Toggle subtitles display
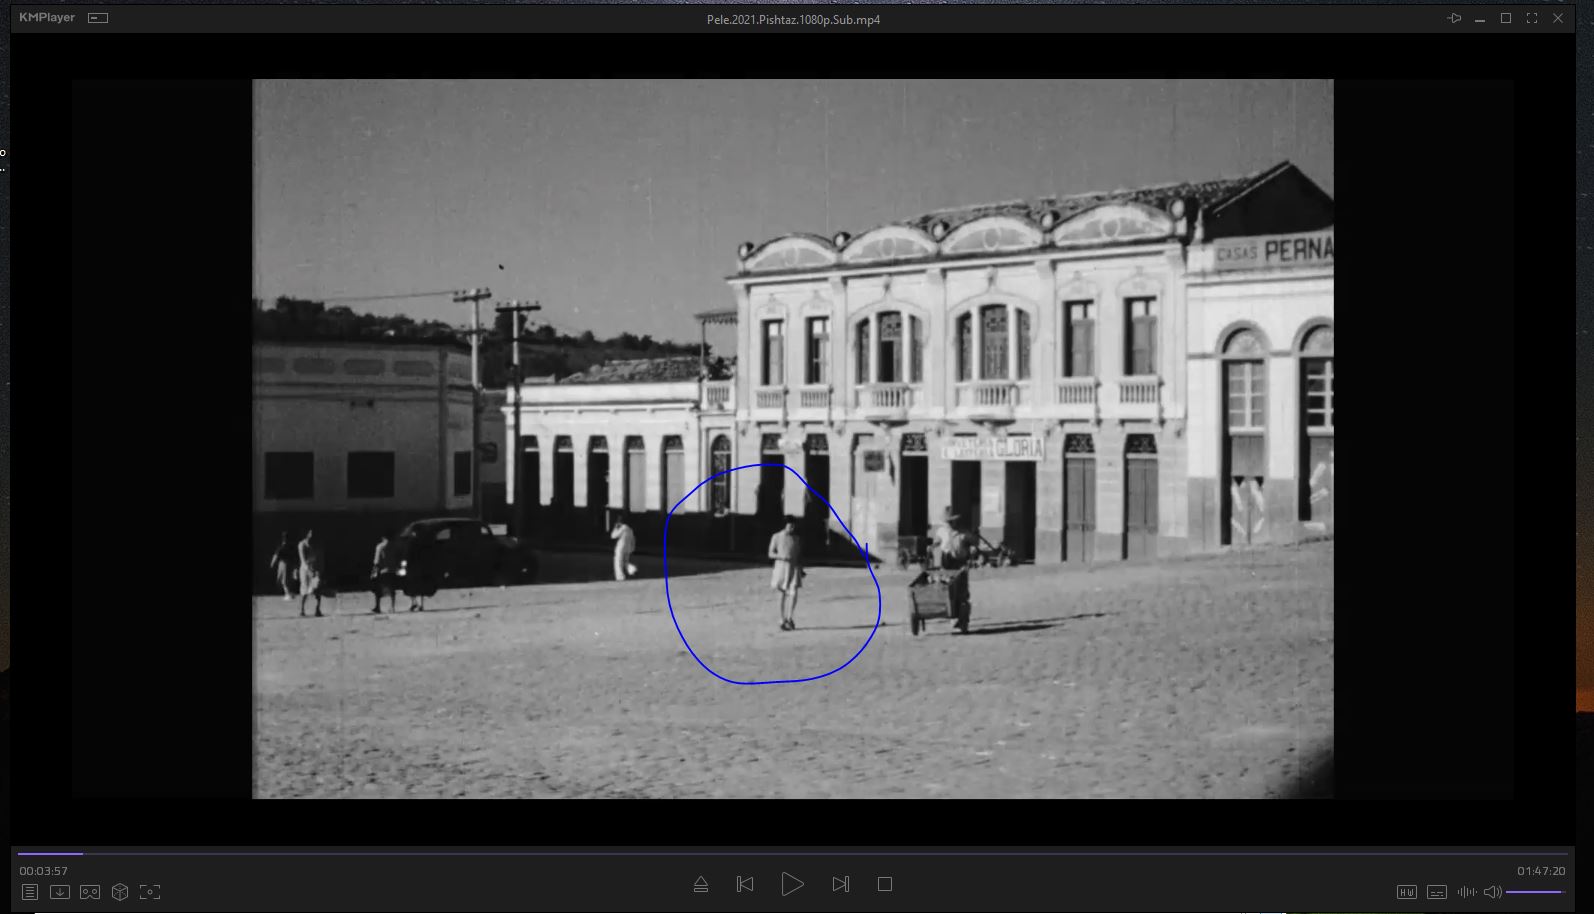The width and height of the screenshot is (1594, 914). [1437, 892]
